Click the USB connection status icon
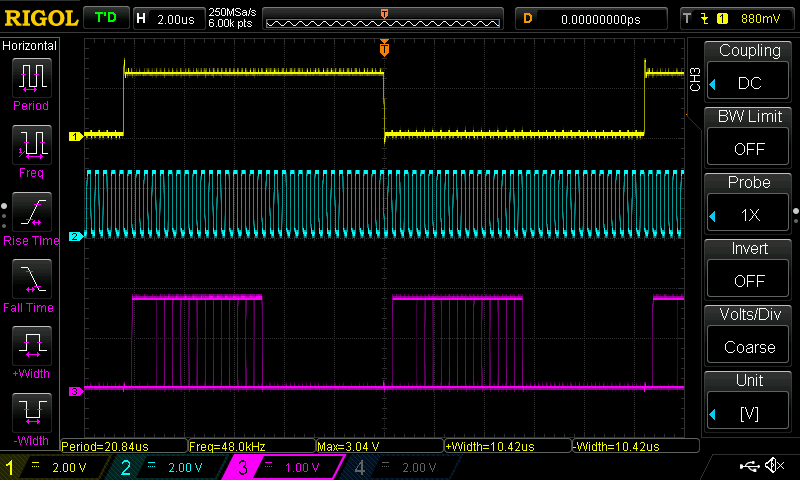Viewport: 800px width, 480px height. [x=749, y=466]
